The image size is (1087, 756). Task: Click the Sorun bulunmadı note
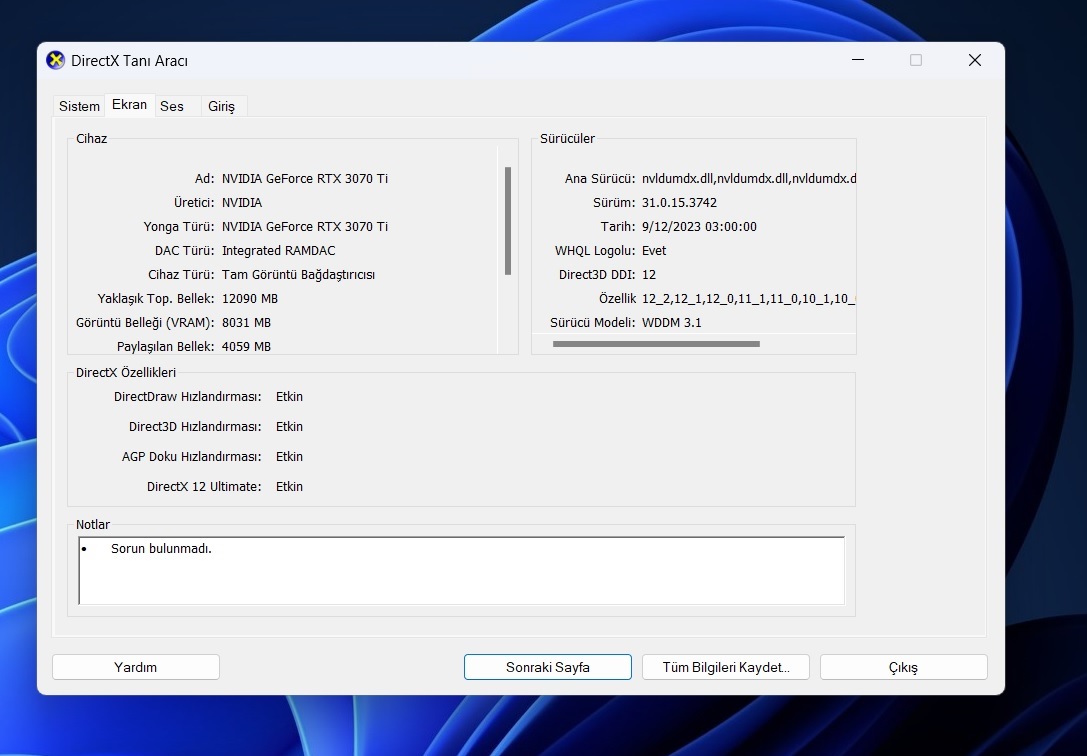point(161,549)
